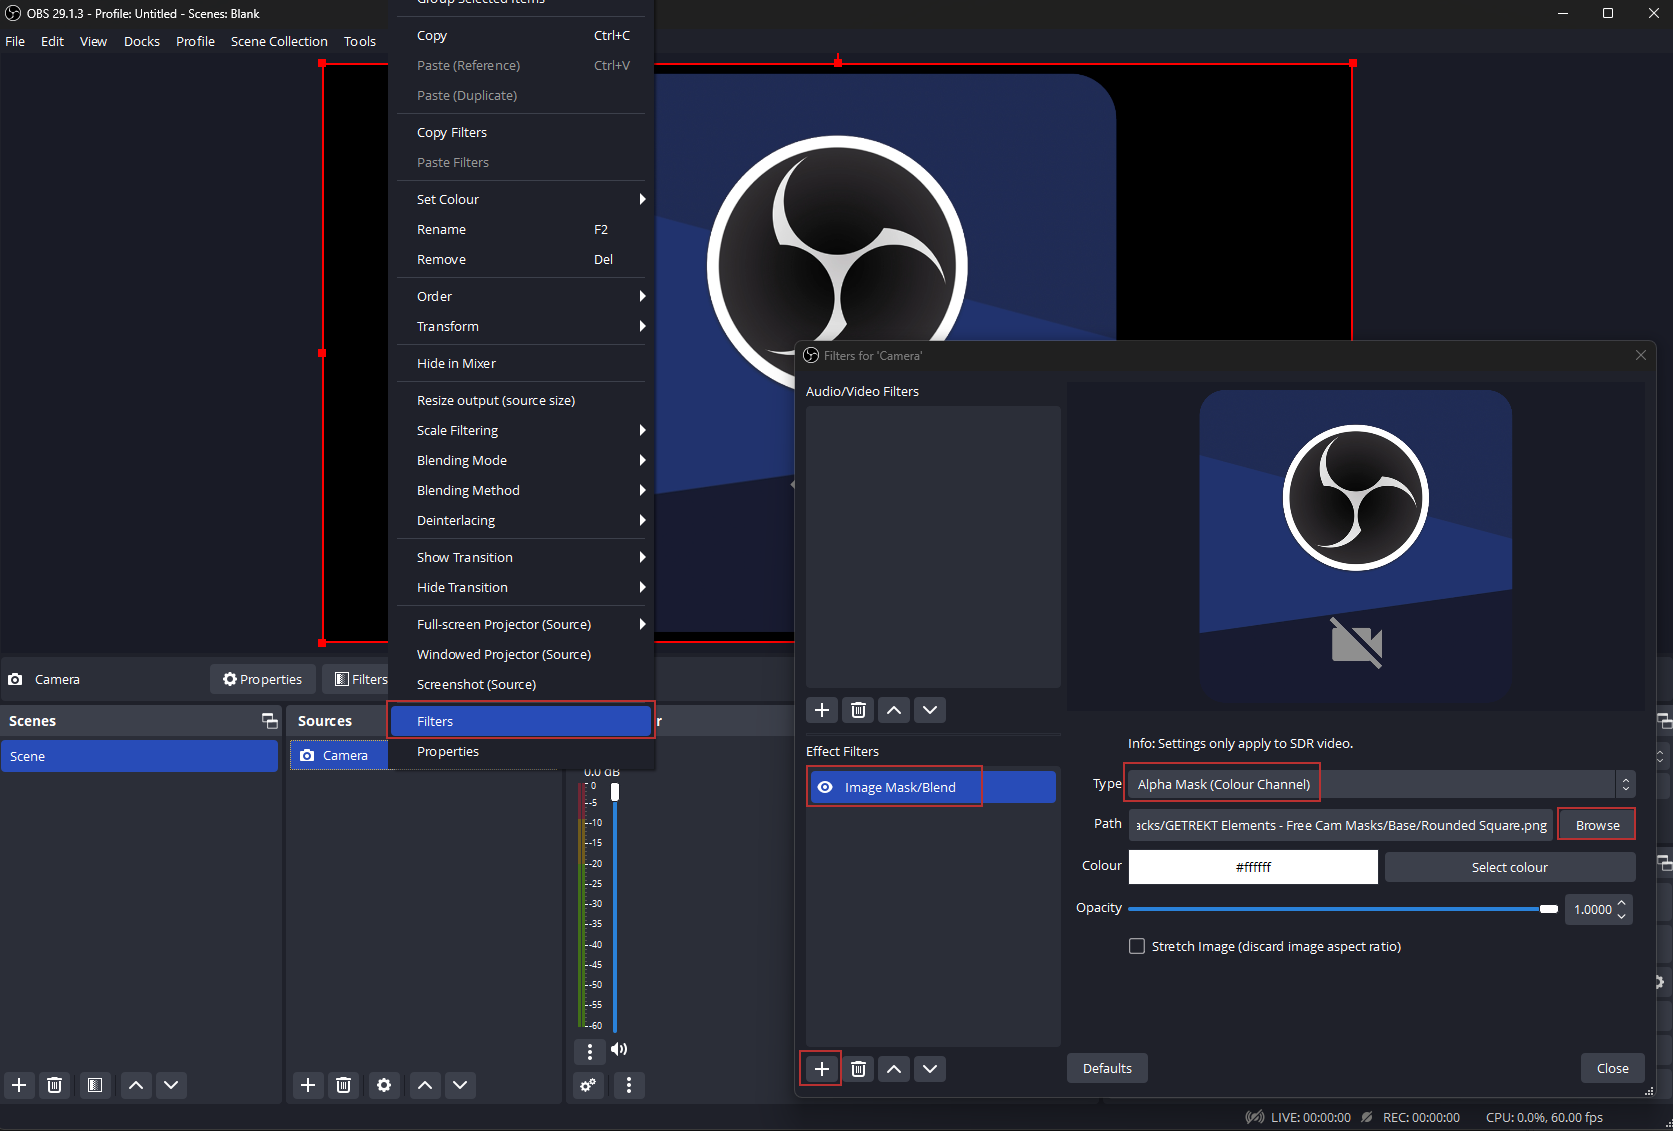Expand Scale Filtering submenu
1673x1131 pixels.
[x=523, y=430]
